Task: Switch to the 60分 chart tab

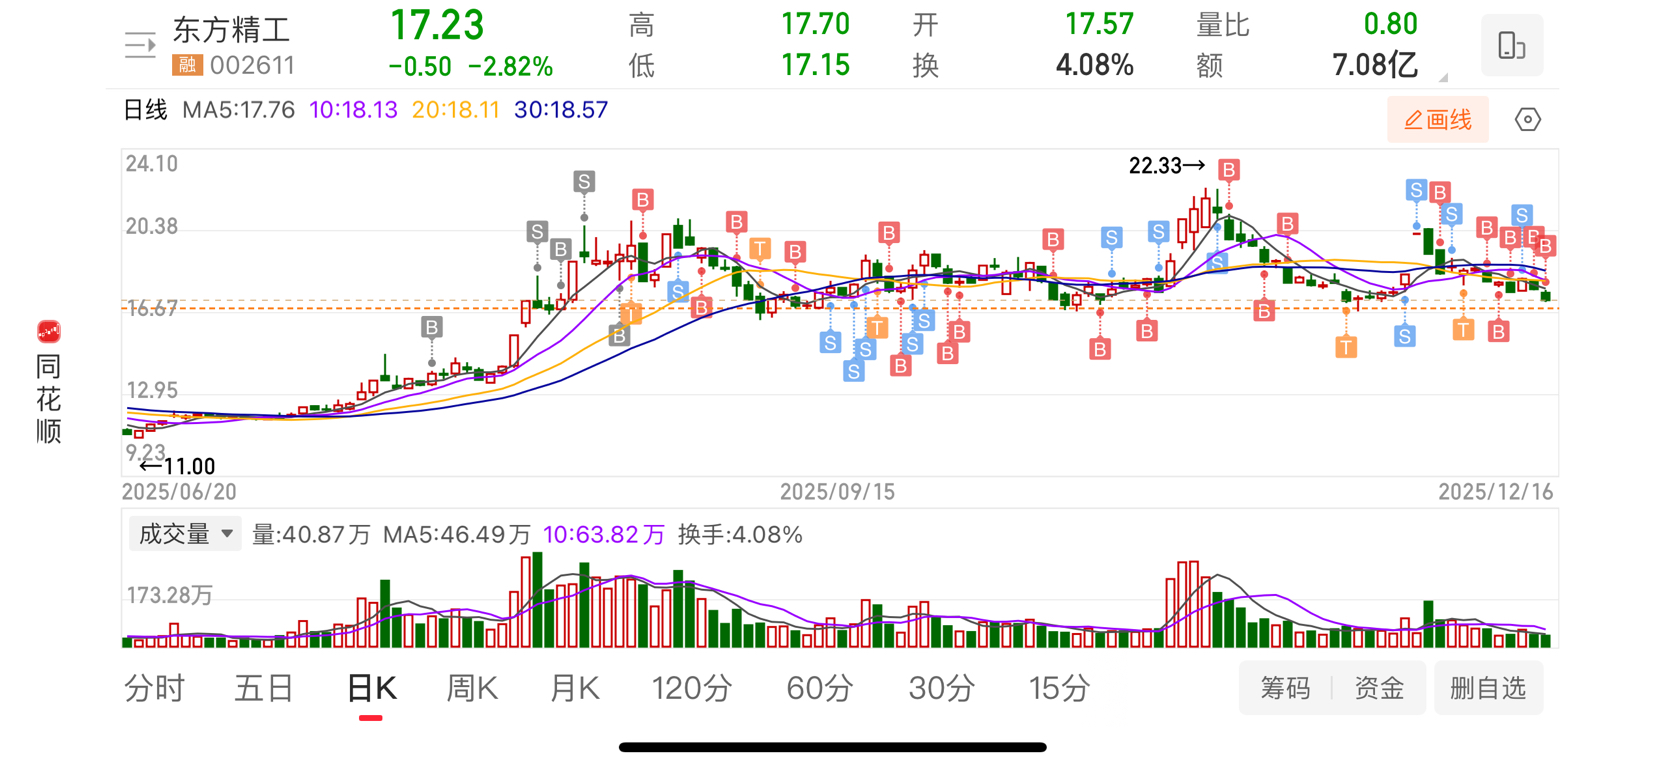Action: (820, 688)
